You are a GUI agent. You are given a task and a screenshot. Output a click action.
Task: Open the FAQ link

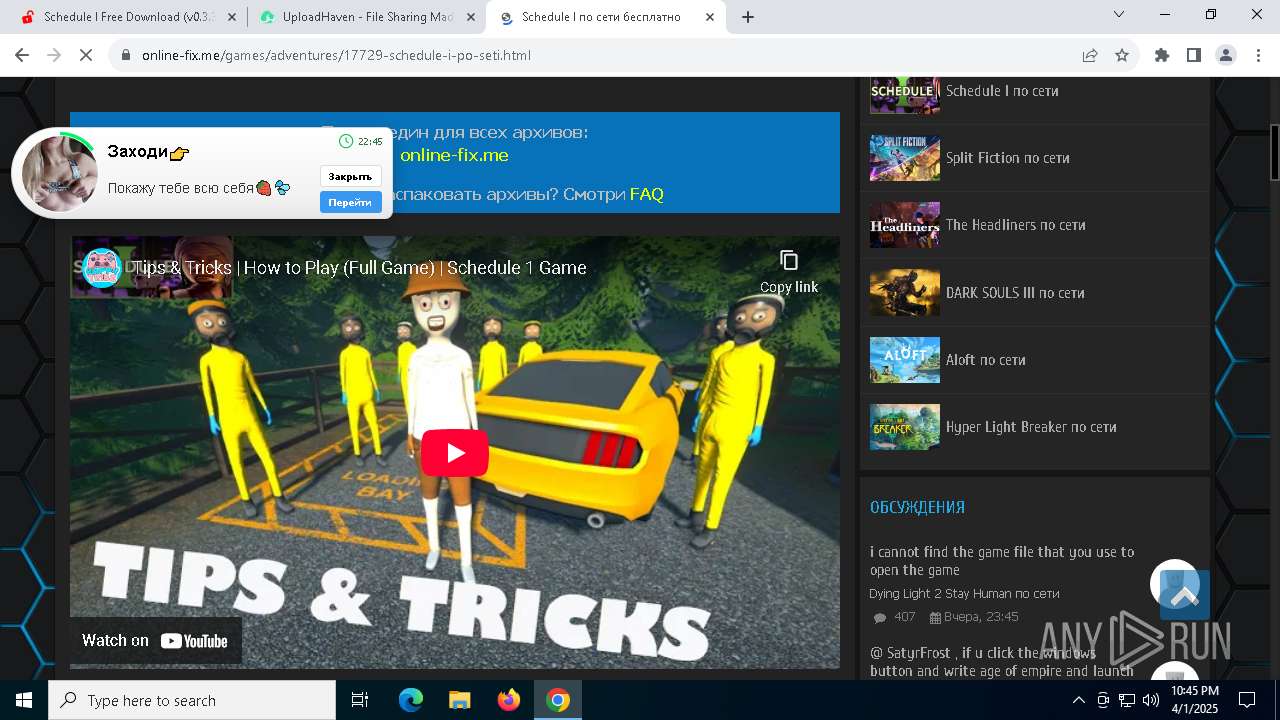click(x=647, y=194)
